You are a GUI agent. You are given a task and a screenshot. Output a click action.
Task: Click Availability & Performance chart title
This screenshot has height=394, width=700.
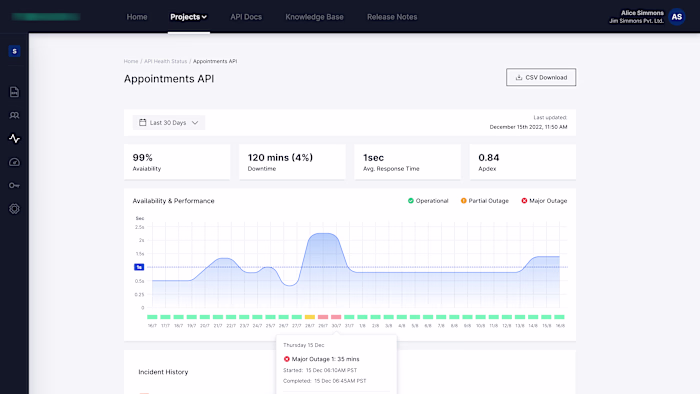pyautogui.click(x=173, y=201)
